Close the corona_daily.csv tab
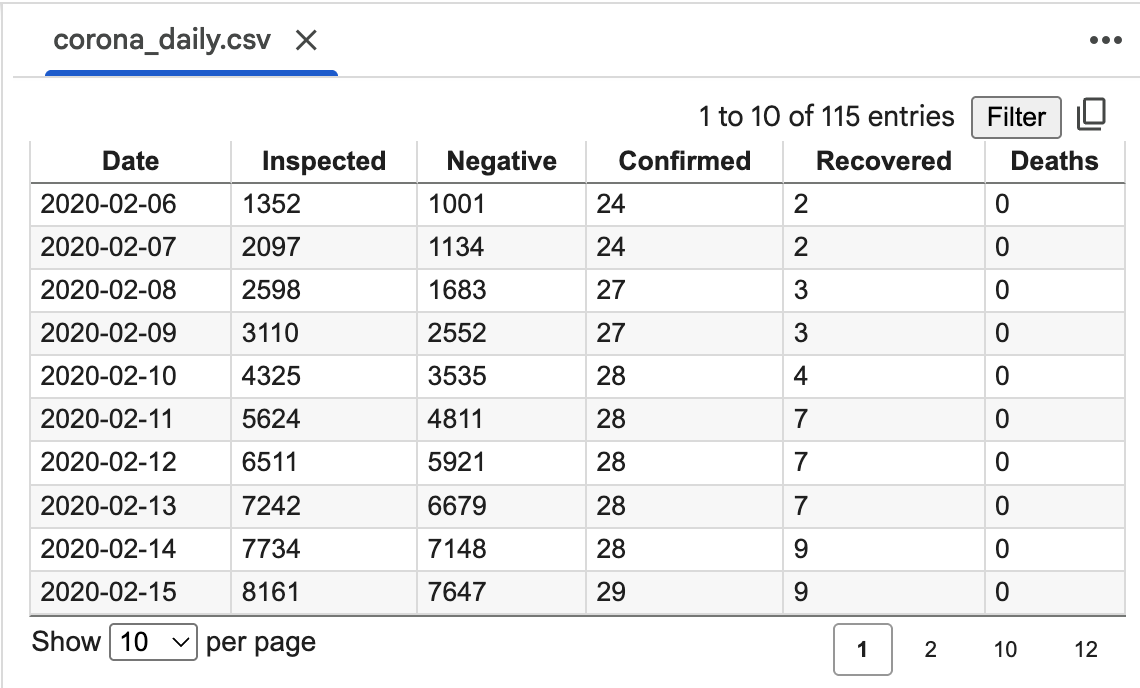Viewport: 1140px width, 688px height. (x=306, y=41)
